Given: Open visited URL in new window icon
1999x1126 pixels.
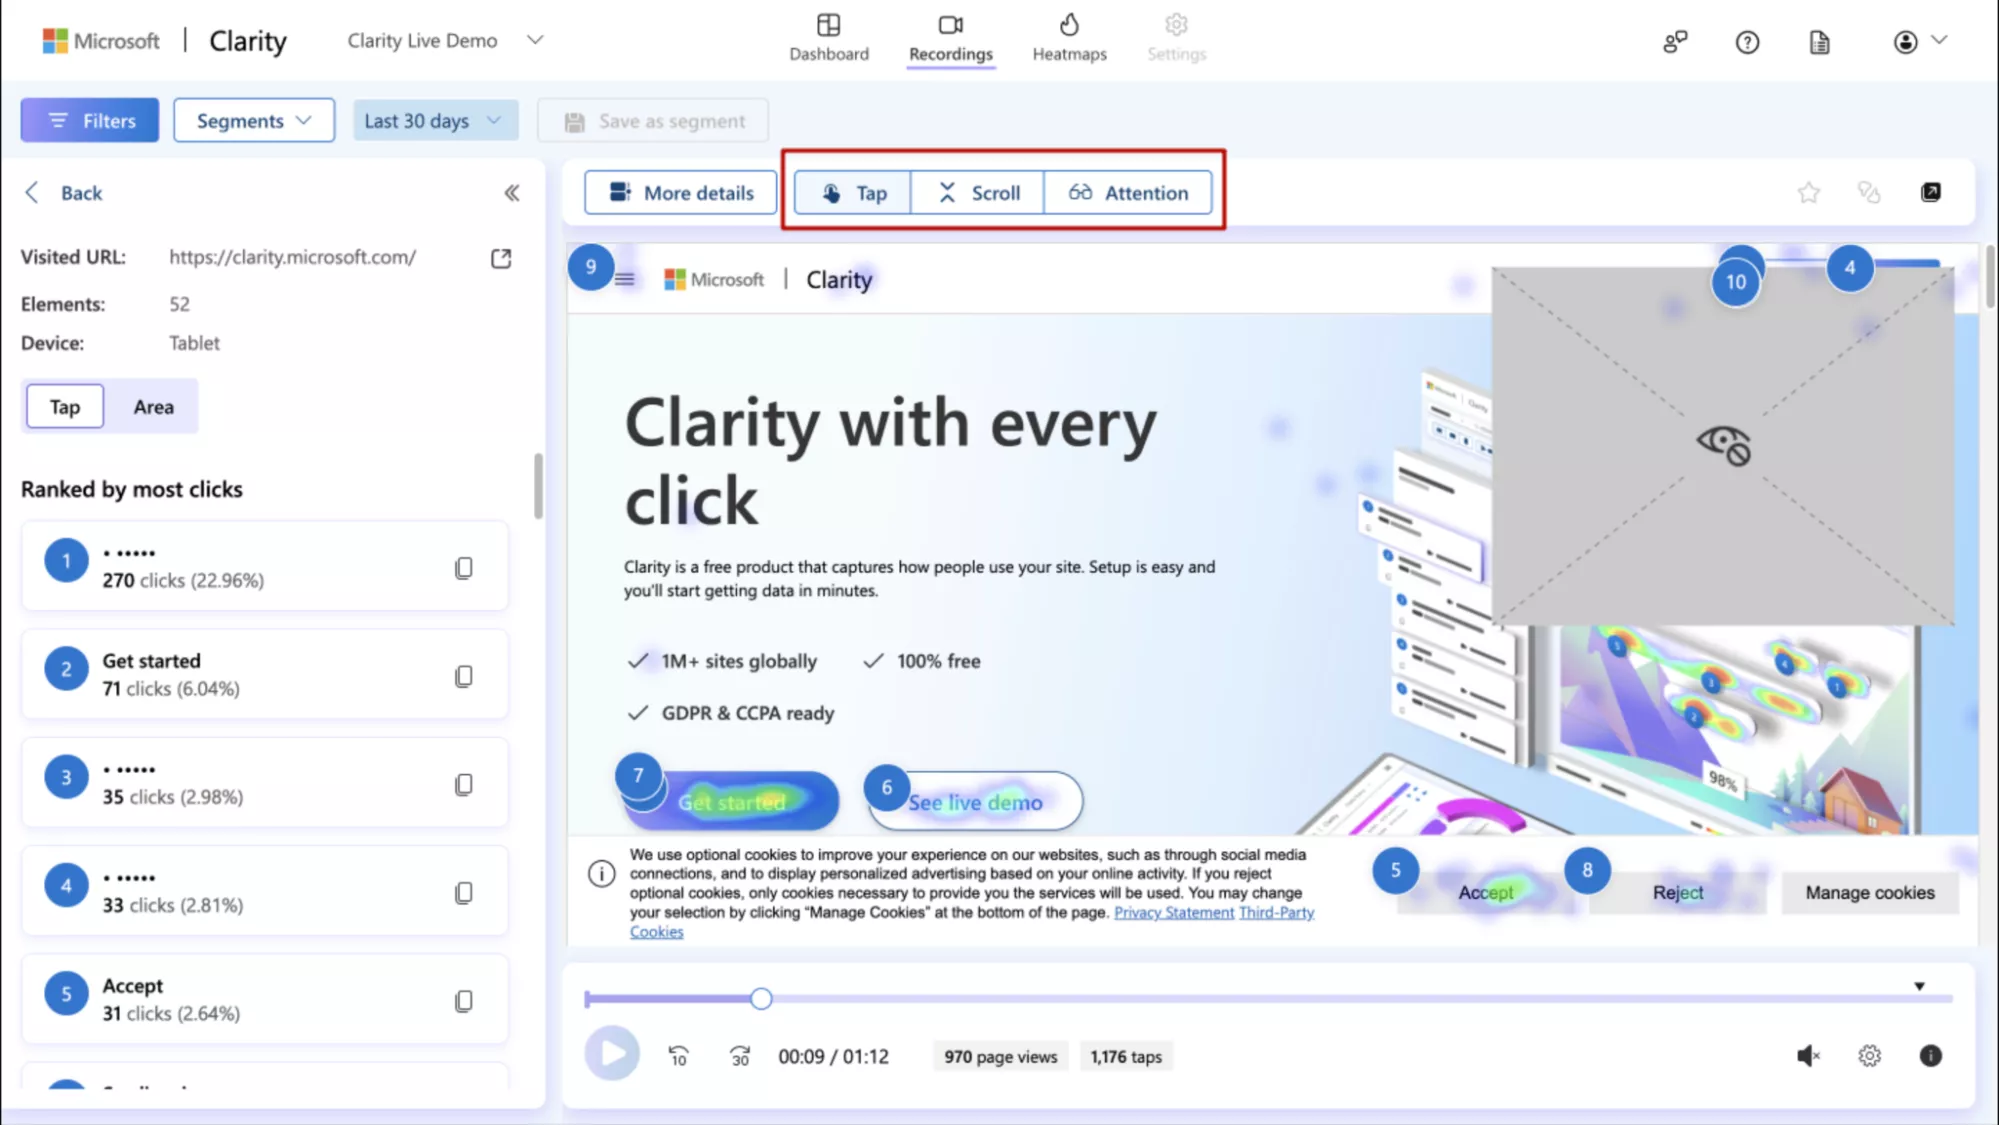Looking at the screenshot, I should click(501, 258).
